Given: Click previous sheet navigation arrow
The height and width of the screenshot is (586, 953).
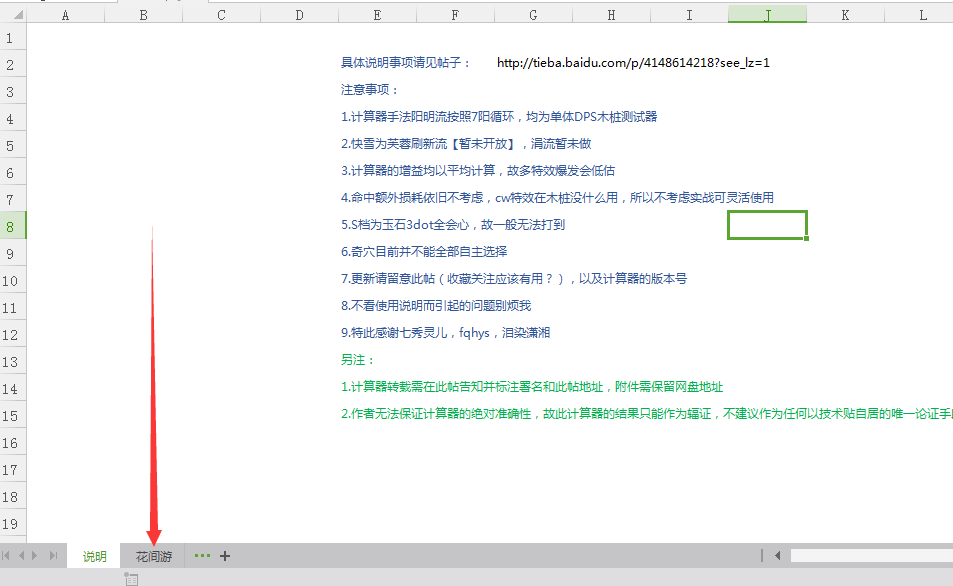Looking at the screenshot, I should click(22, 556).
